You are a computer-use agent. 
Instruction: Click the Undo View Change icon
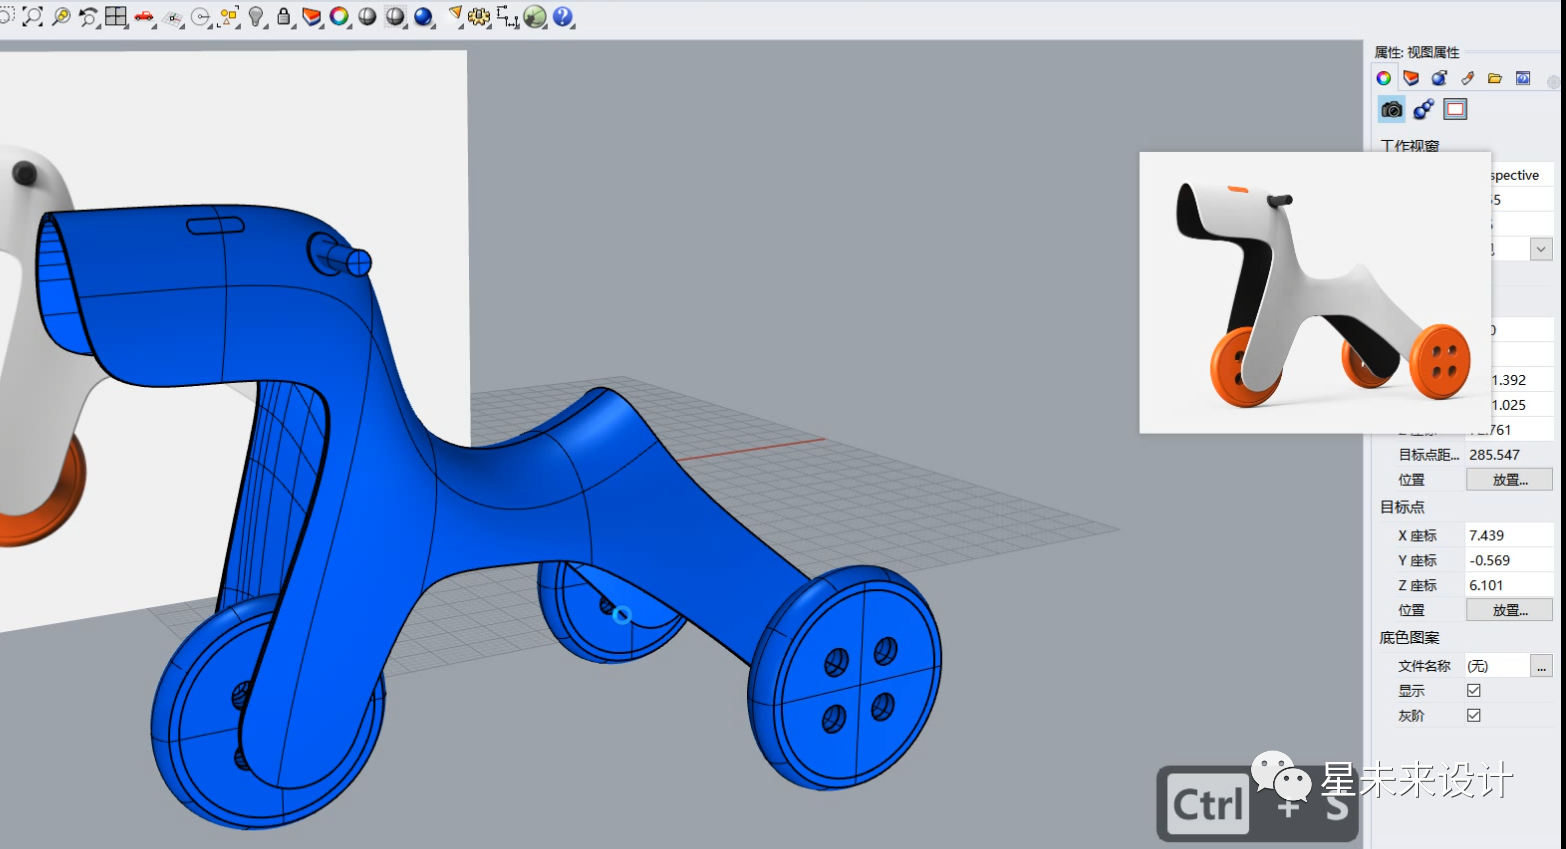[89, 17]
